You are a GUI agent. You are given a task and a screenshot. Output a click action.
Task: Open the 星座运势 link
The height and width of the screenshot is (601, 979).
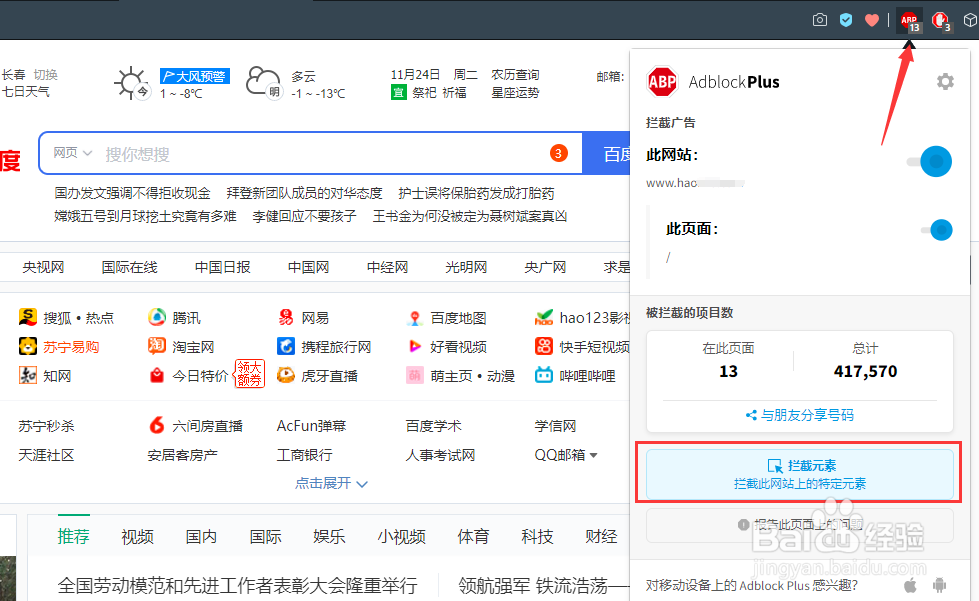(515, 92)
